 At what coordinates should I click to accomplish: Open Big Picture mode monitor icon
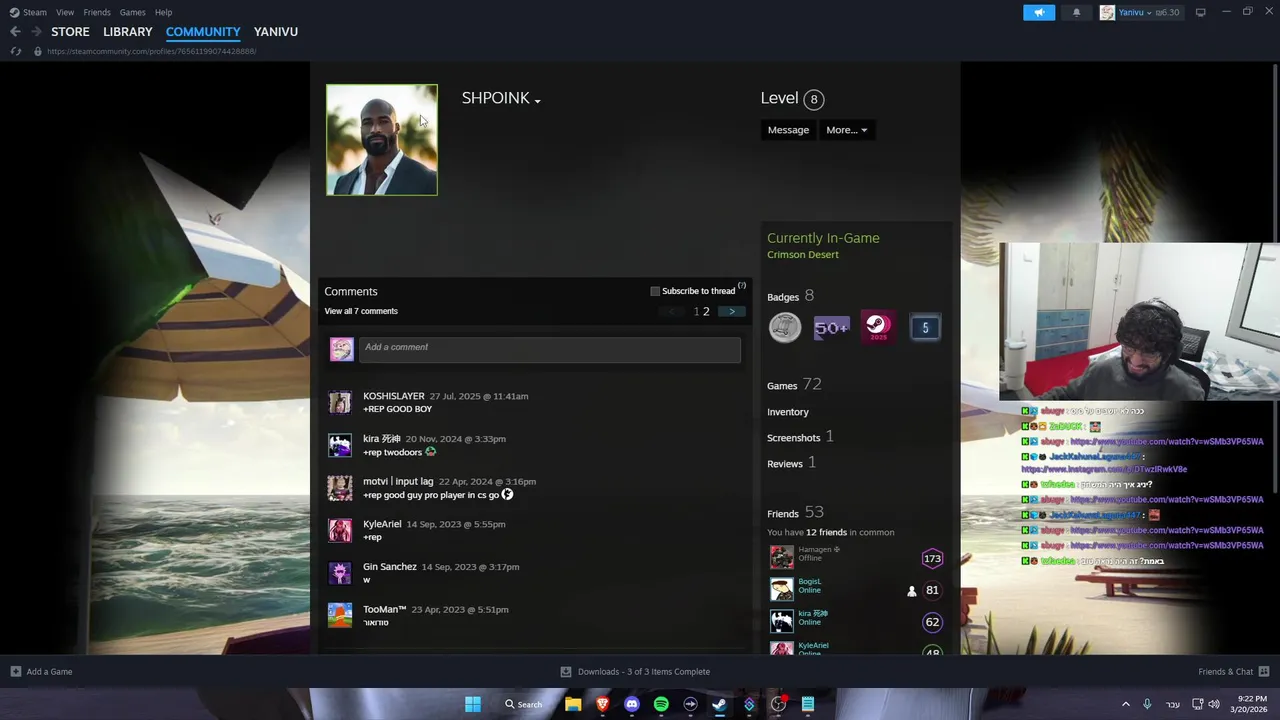tap(1201, 12)
